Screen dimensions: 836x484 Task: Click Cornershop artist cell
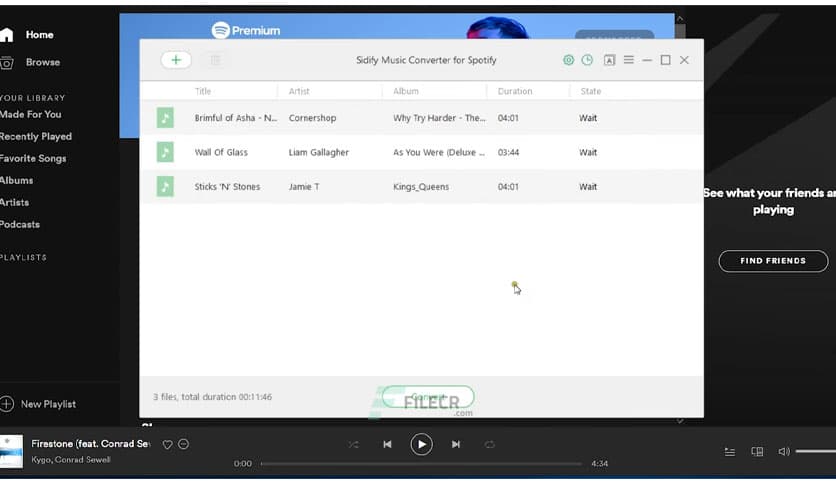click(312, 118)
